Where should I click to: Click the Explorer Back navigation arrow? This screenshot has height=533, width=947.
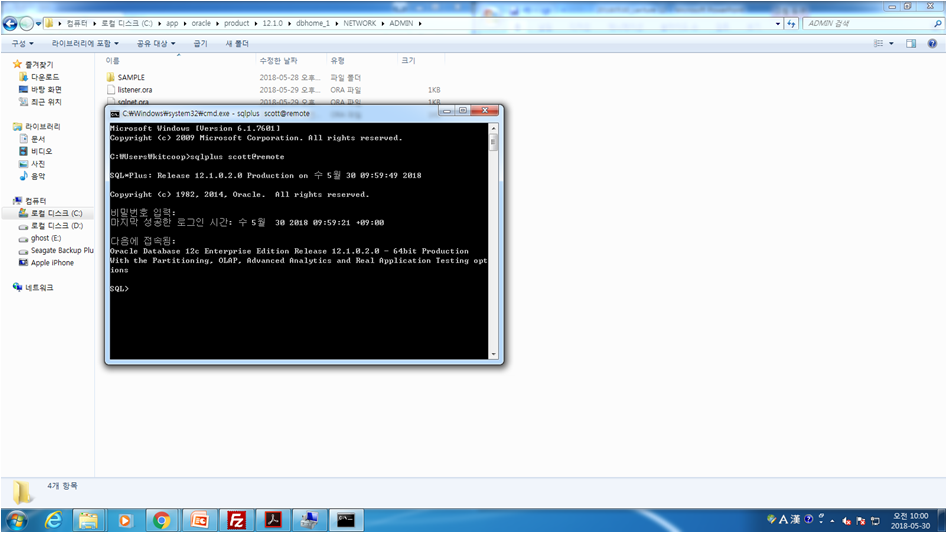click(x=10, y=24)
